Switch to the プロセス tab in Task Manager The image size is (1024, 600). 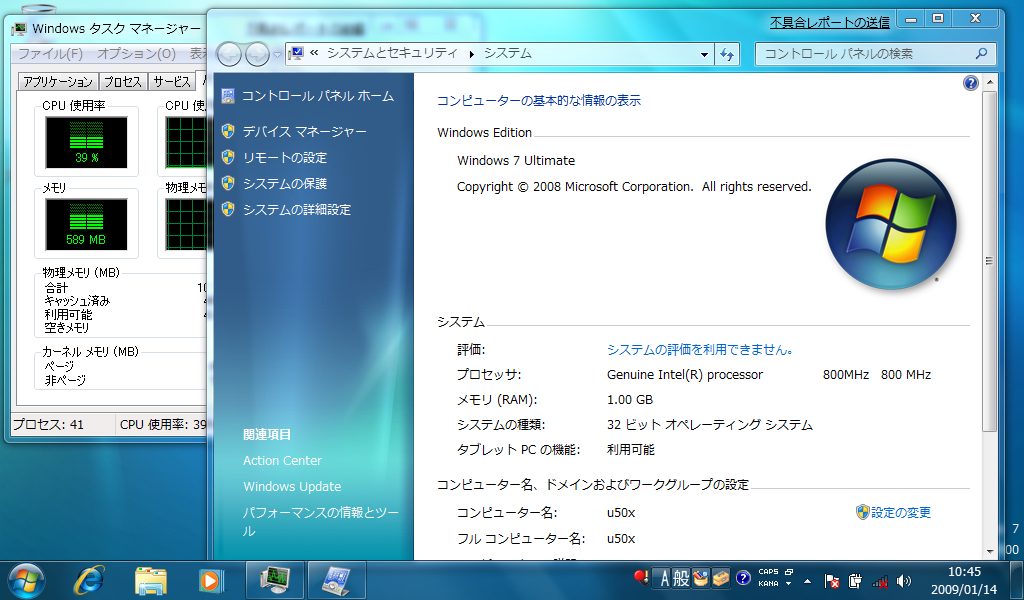(123, 82)
